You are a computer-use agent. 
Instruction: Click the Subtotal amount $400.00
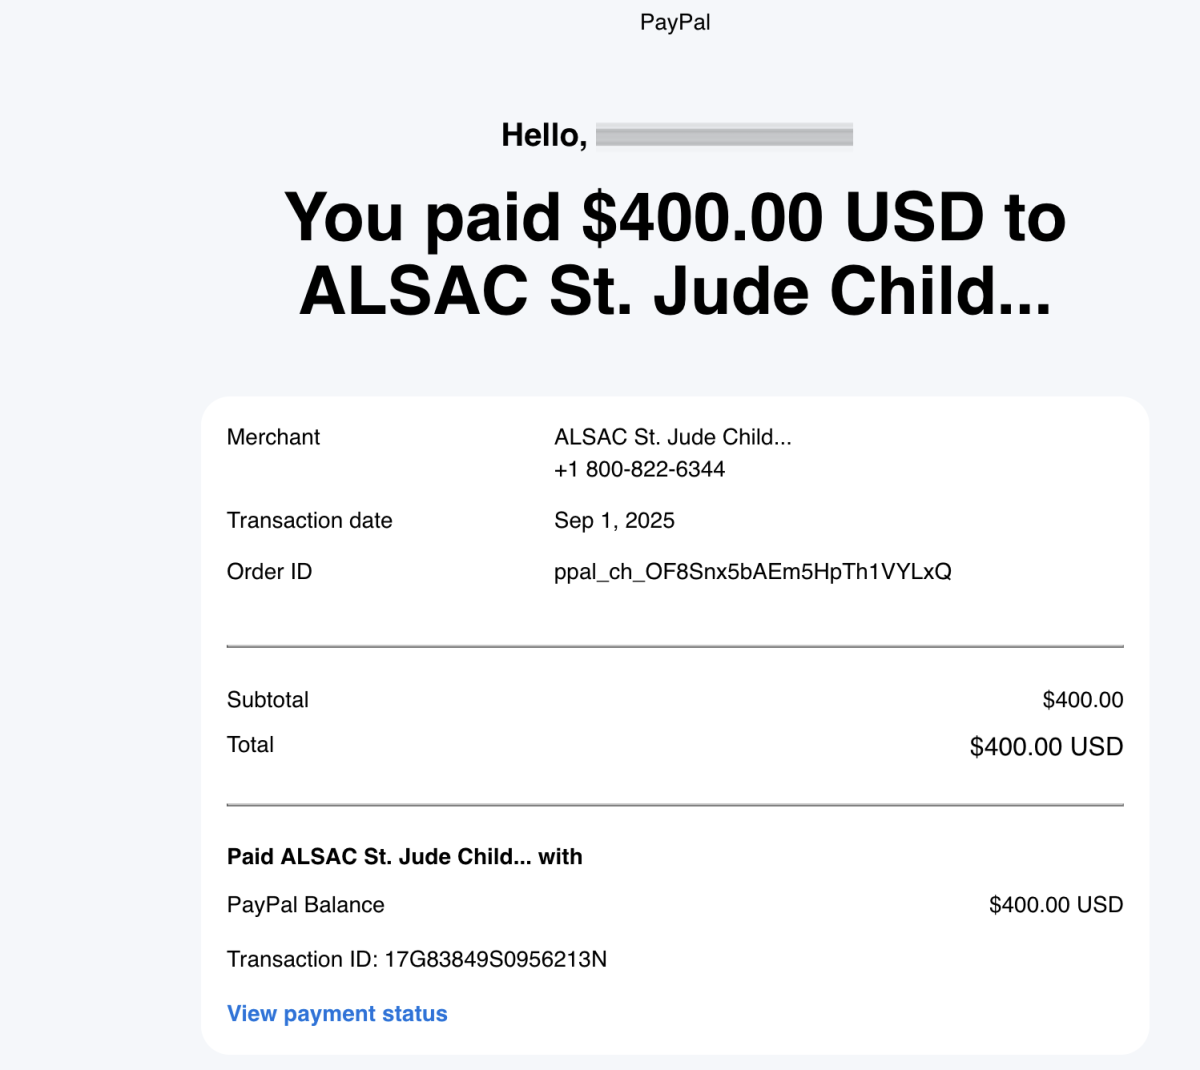[x=1083, y=700]
